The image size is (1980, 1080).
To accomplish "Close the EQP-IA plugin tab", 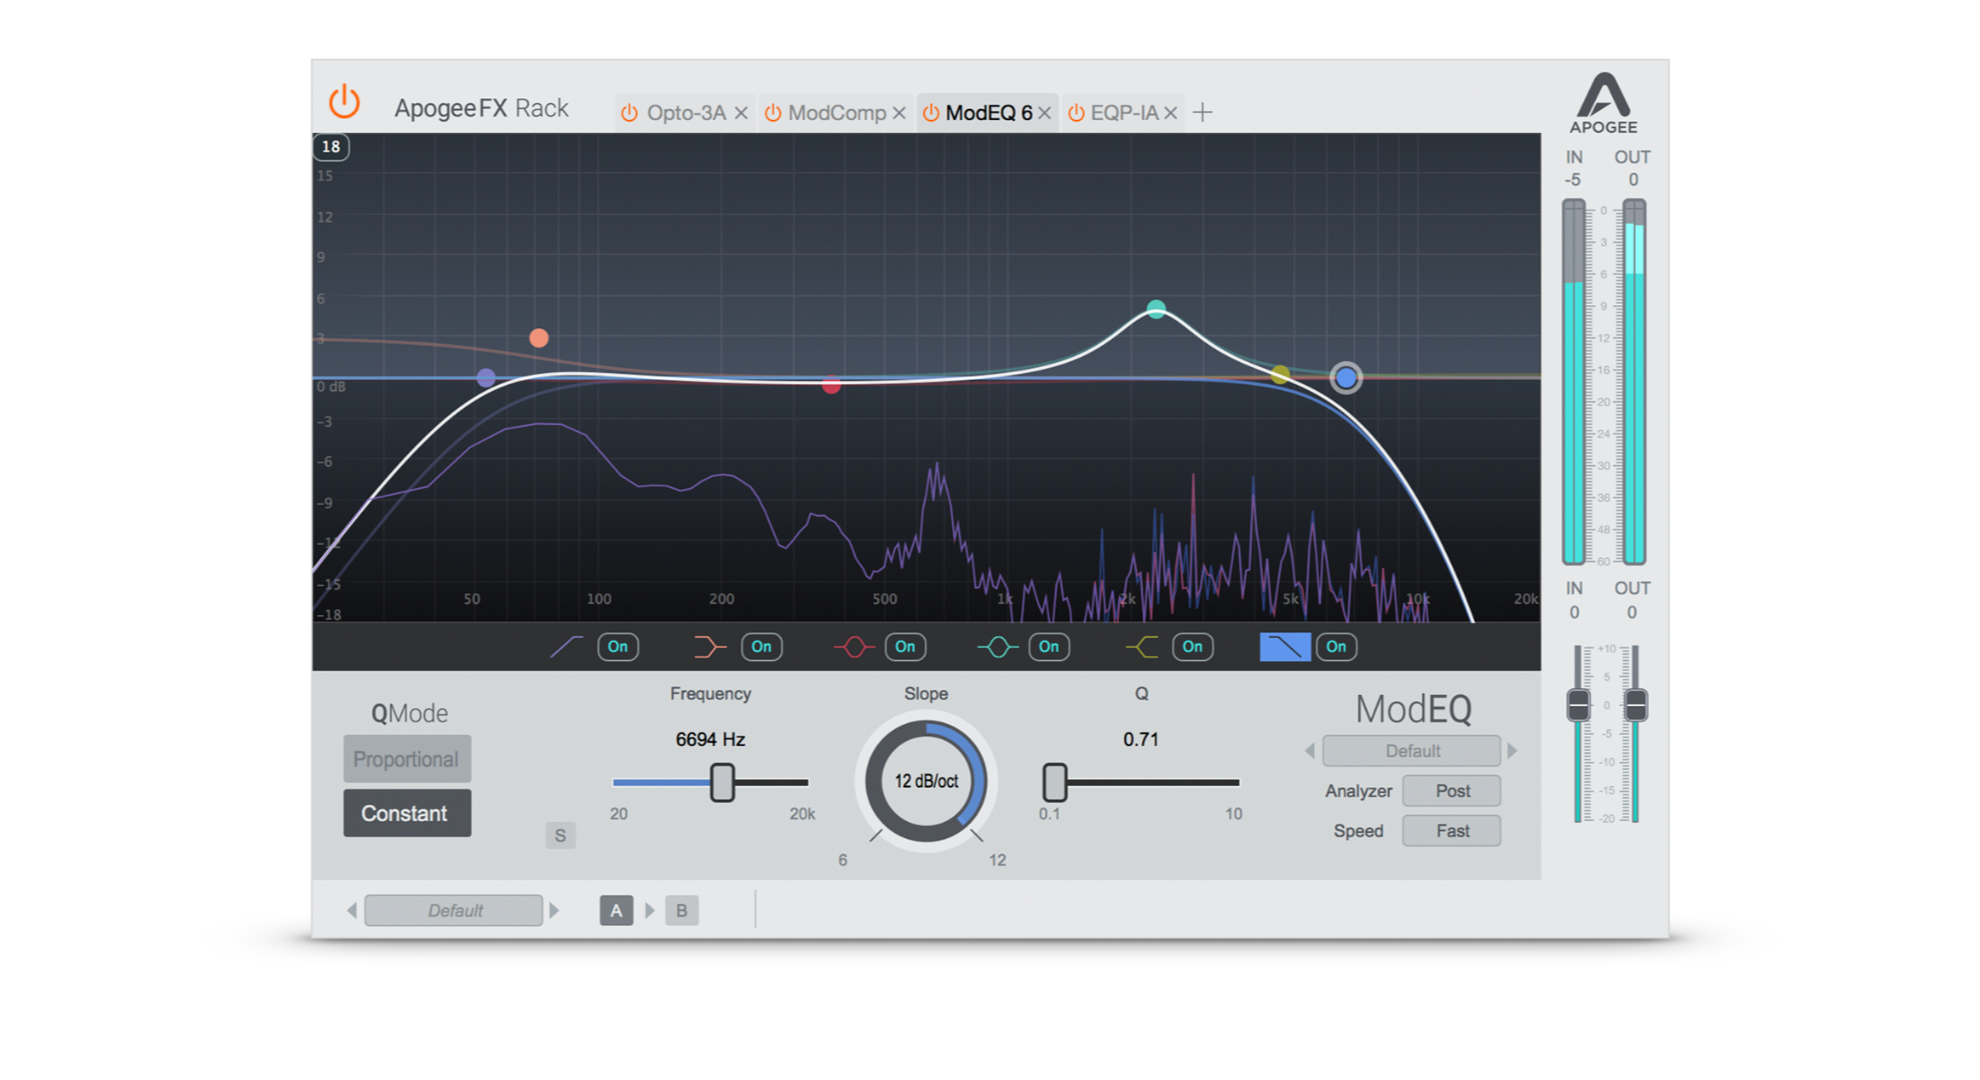I will (1170, 113).
